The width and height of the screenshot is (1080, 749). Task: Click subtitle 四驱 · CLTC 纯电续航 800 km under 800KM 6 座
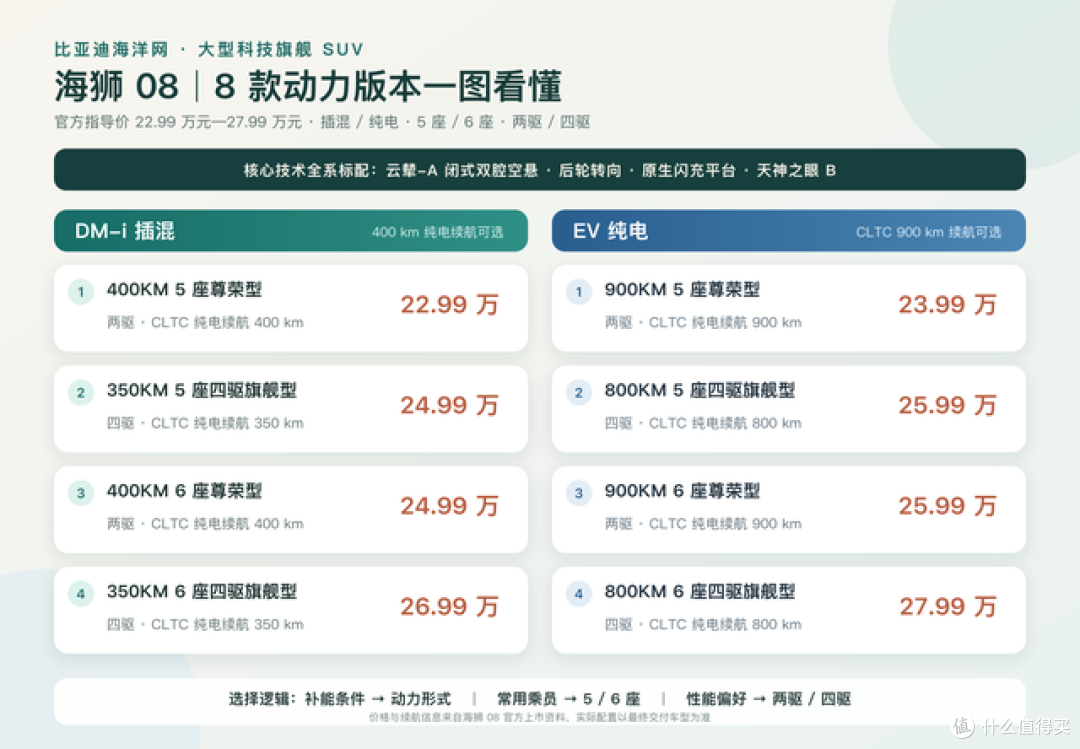[x=703, y=624]
